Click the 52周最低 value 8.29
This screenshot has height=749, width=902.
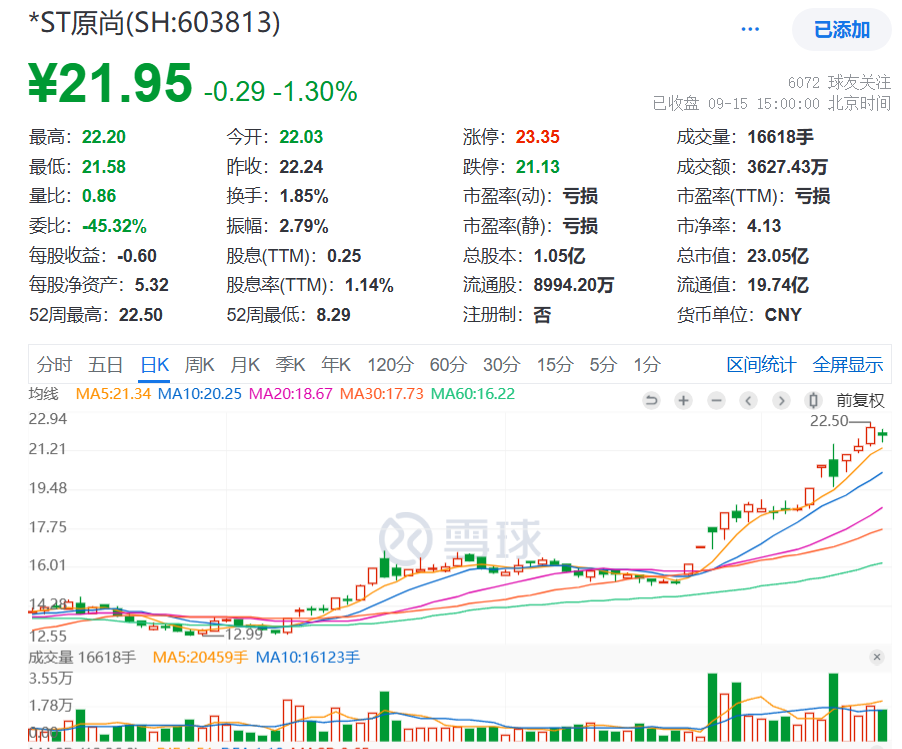coord(333,315)
